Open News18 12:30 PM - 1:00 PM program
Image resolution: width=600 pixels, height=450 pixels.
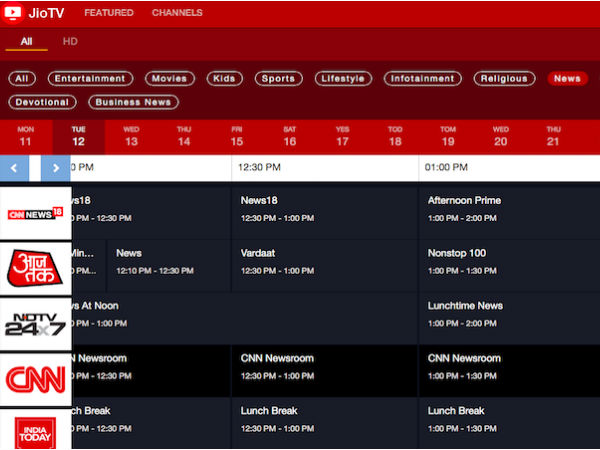coord(325,213)
